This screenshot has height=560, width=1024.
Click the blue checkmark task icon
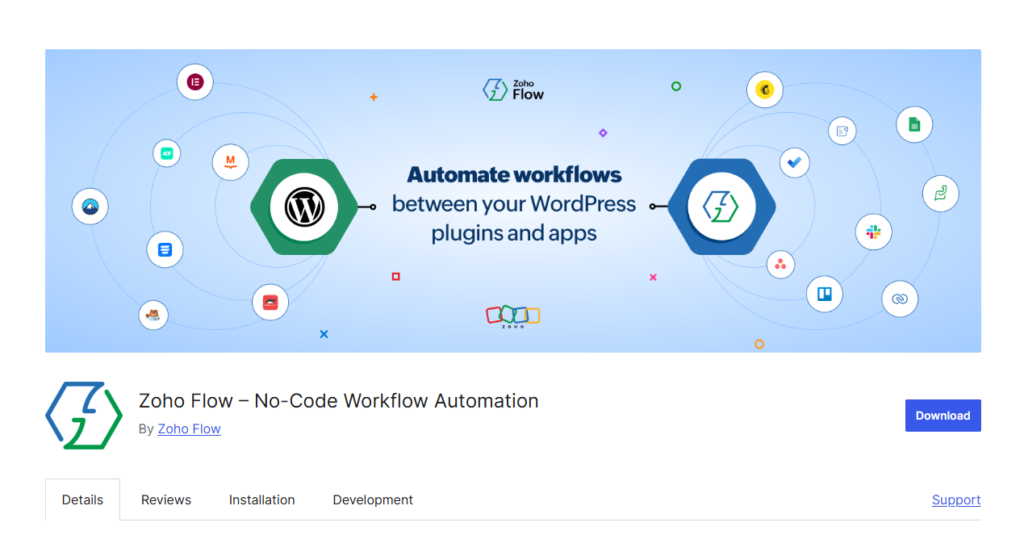pos(795,163)
